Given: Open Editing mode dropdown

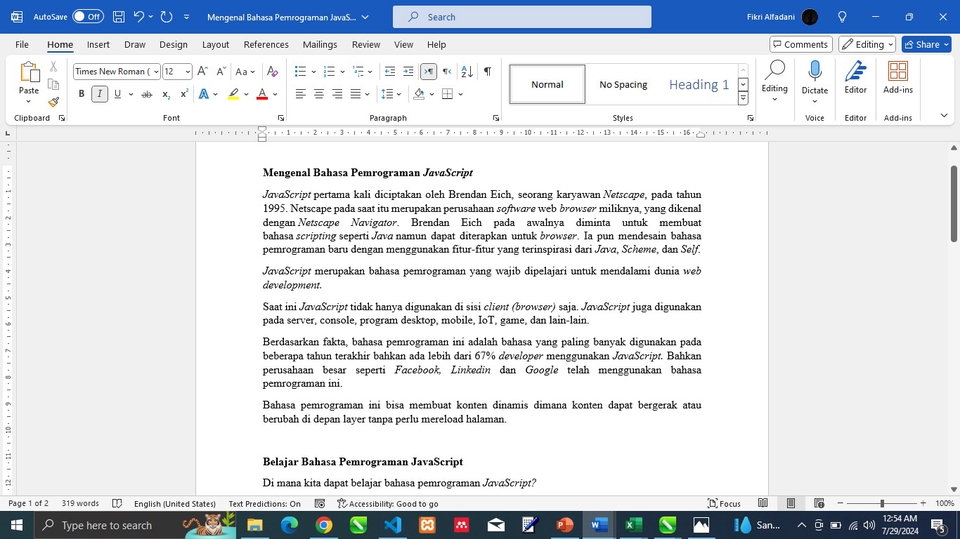Looking at the screenshot, I should pos(866,44).
